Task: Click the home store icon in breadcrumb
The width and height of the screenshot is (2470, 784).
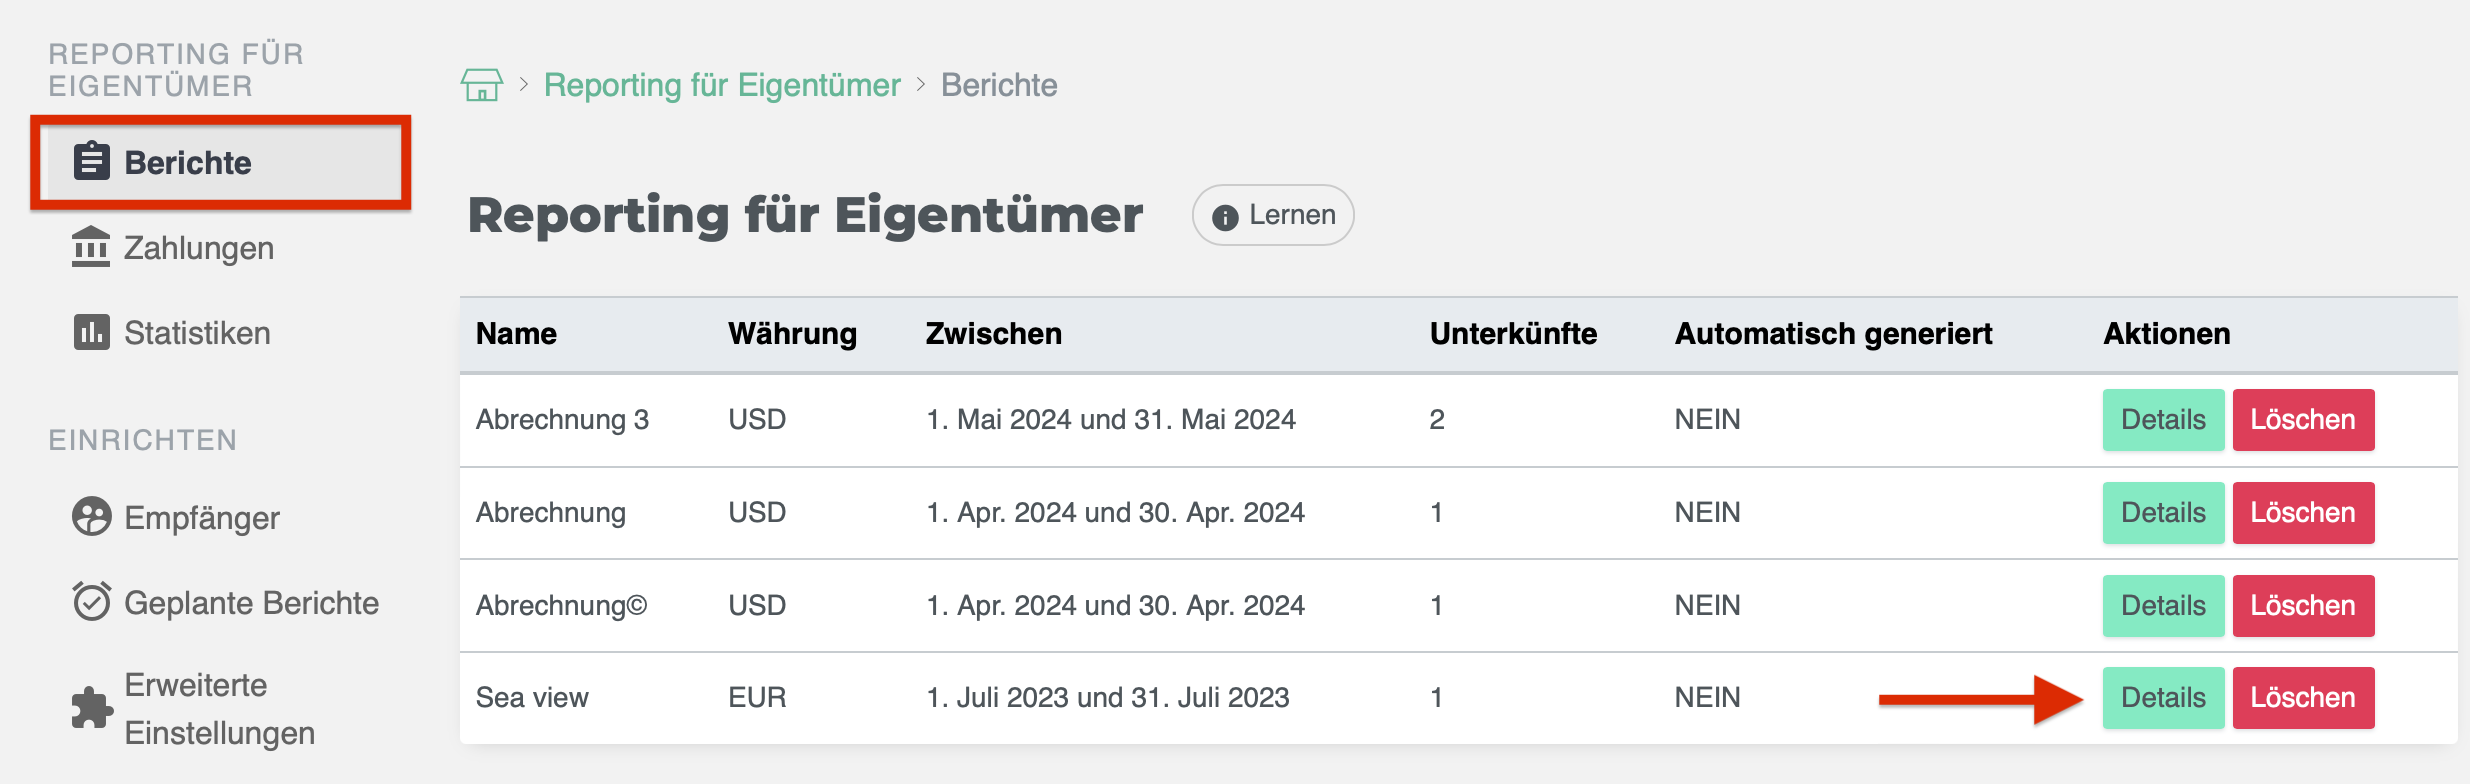Action: [x=481, y=85]
